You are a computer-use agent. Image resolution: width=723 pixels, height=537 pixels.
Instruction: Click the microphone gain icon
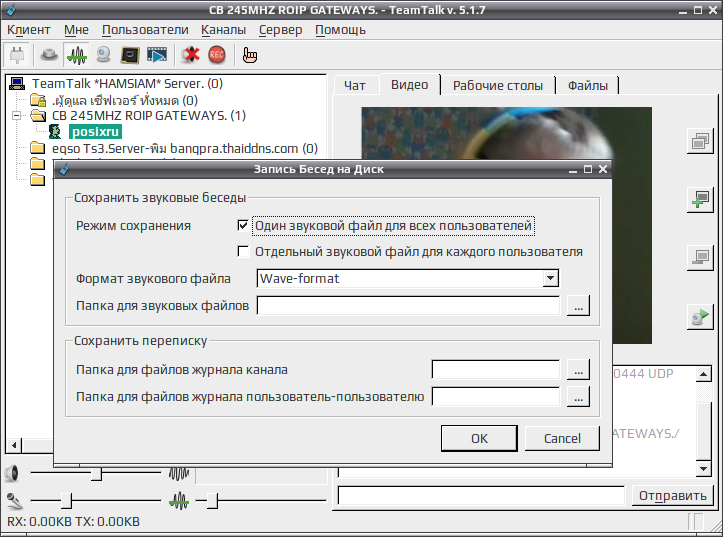(x=14, y=501)
